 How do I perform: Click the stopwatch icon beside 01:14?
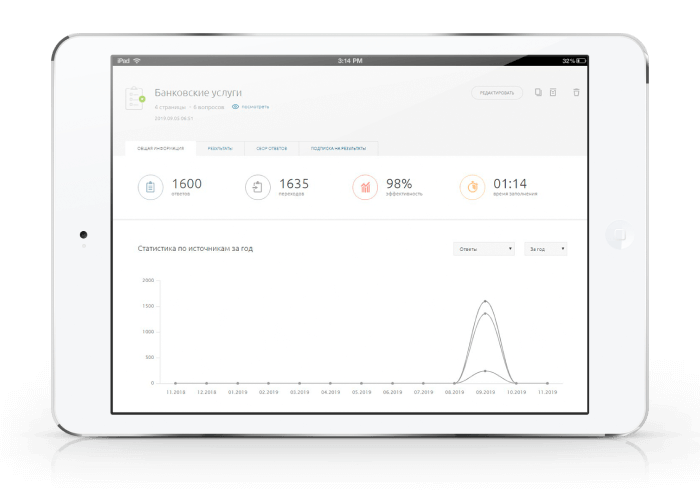(472, 187)
